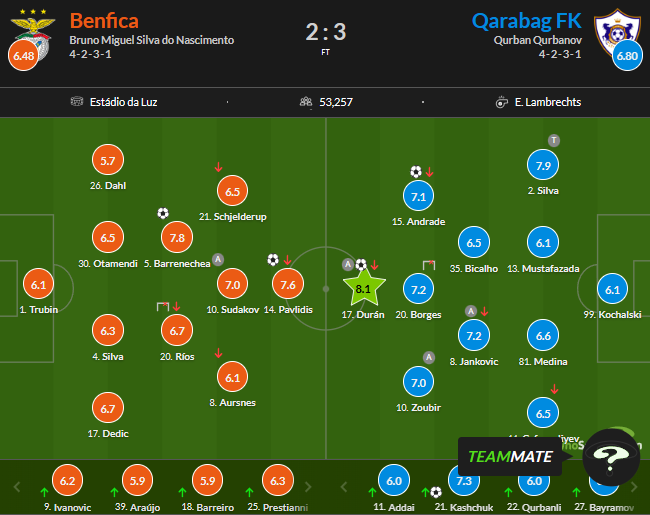The width and height of the screenshot is (650, 515).
Task: Click the red substitution arrow above Schjelderup
Action: tap(219, 167)
